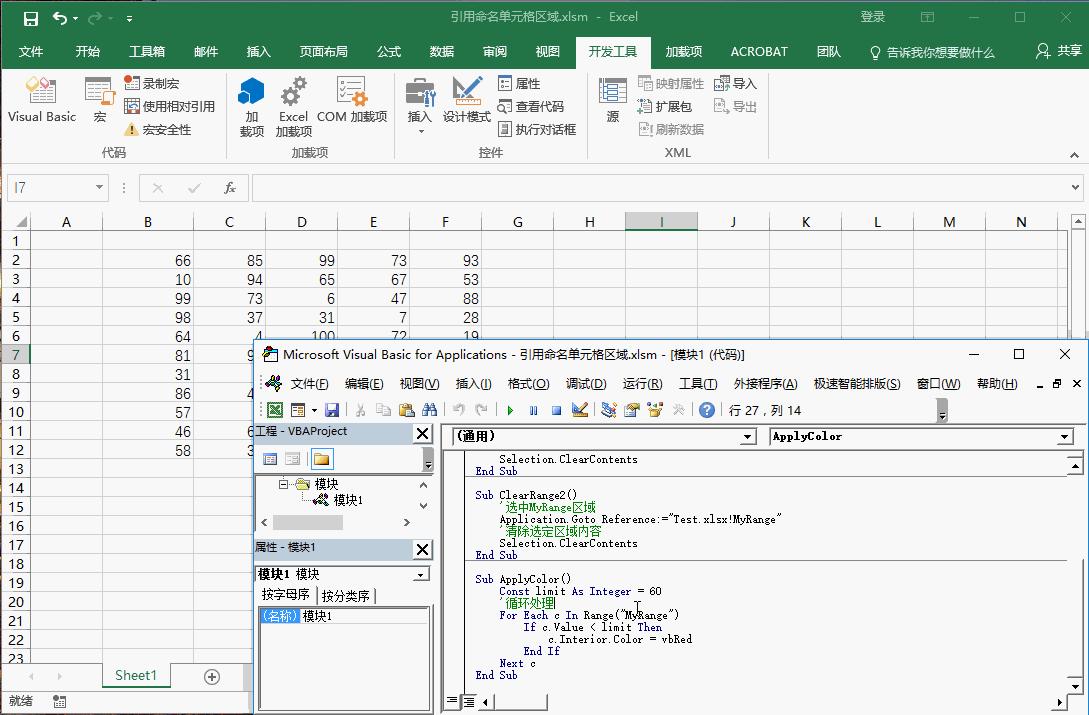Toggle folder view in the Project Explorer
Image resolution: width=1089 pixels, height=715 pixels.
click(322, 459)
